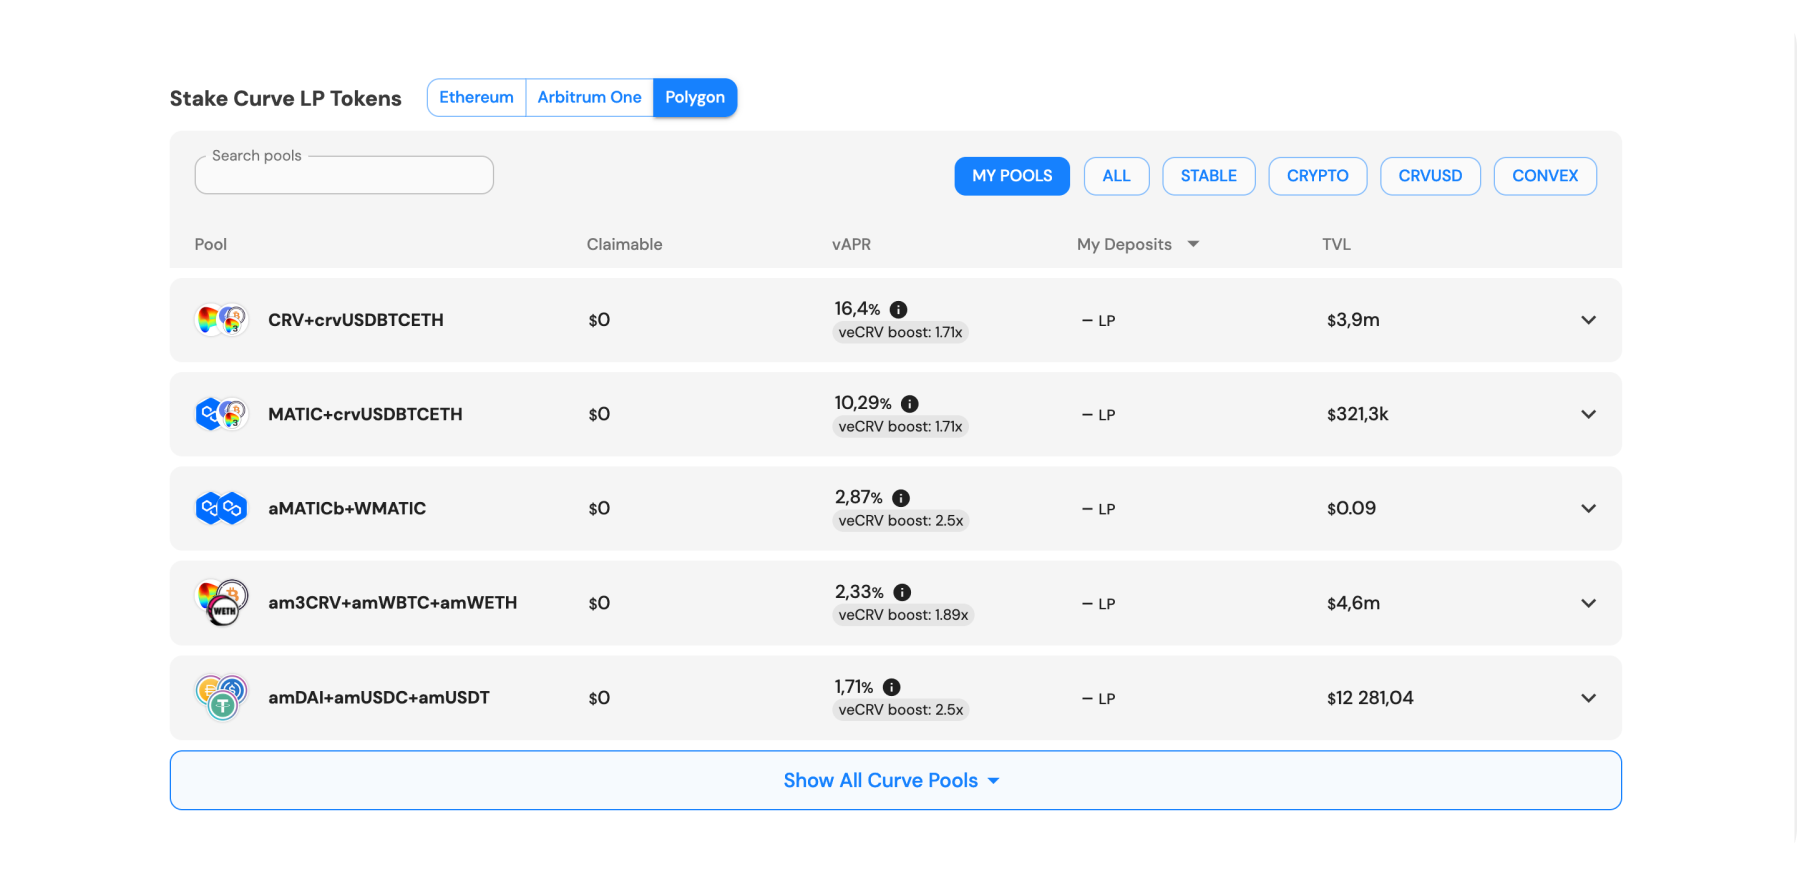The image size is (1797, 876).
Task: Click the $321,3k TVL value
Action: coord(1358,414)
